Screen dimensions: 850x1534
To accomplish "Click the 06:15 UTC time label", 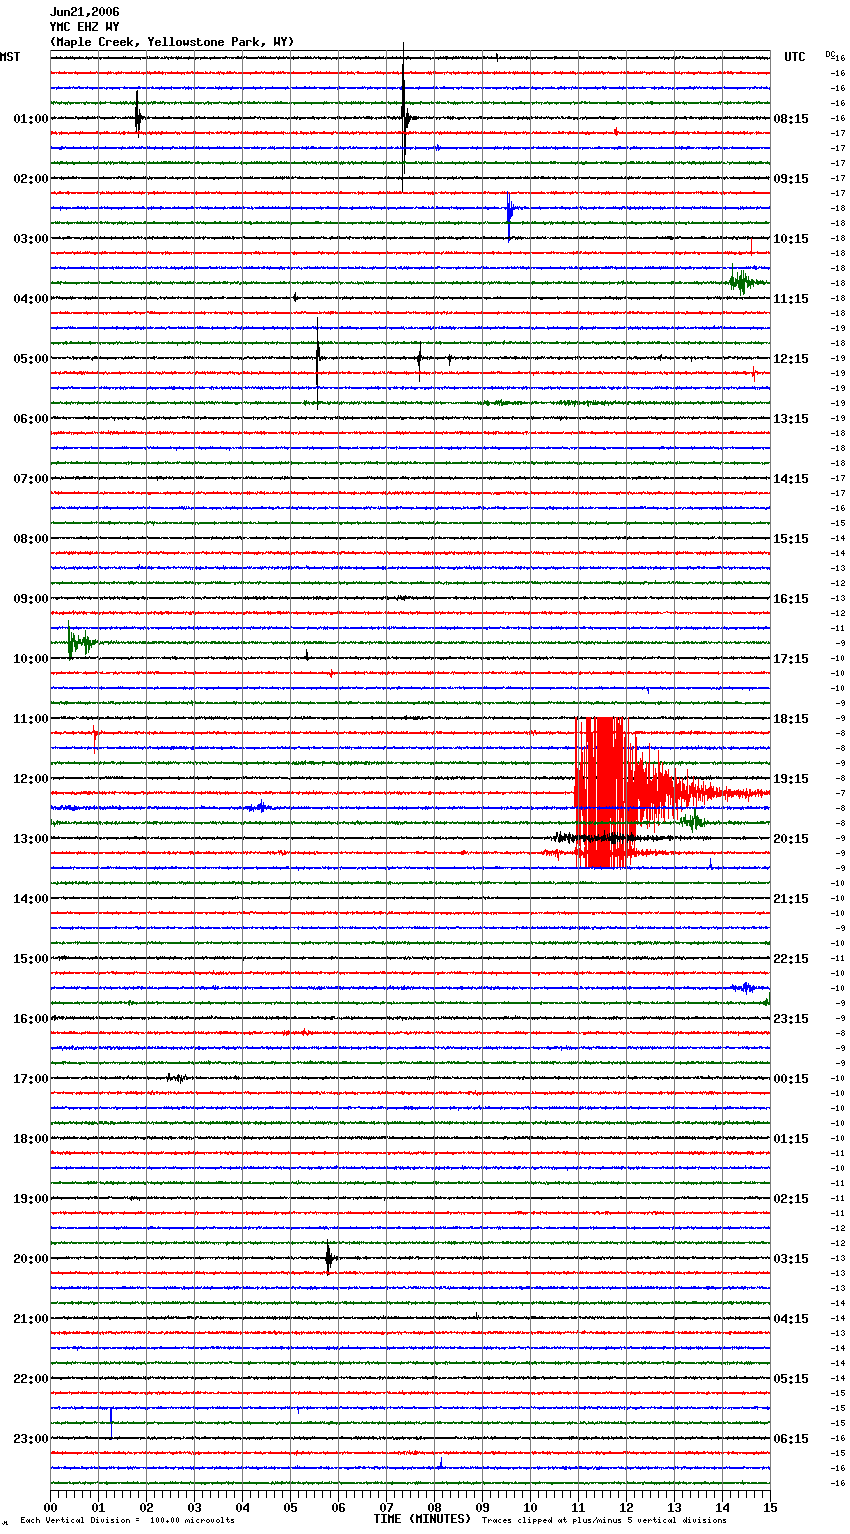I will coord(791,1439).
